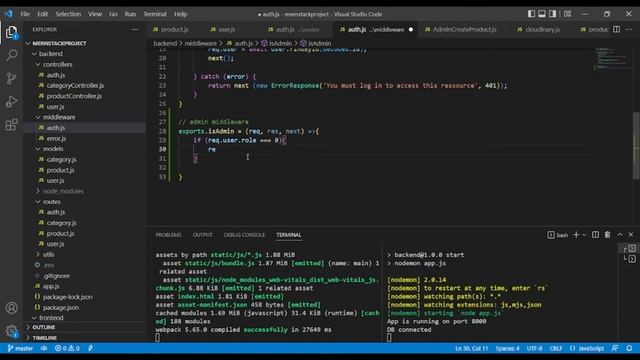640x360 pixels.
Task: Expand the TIMELINE section
Action: 44,338
